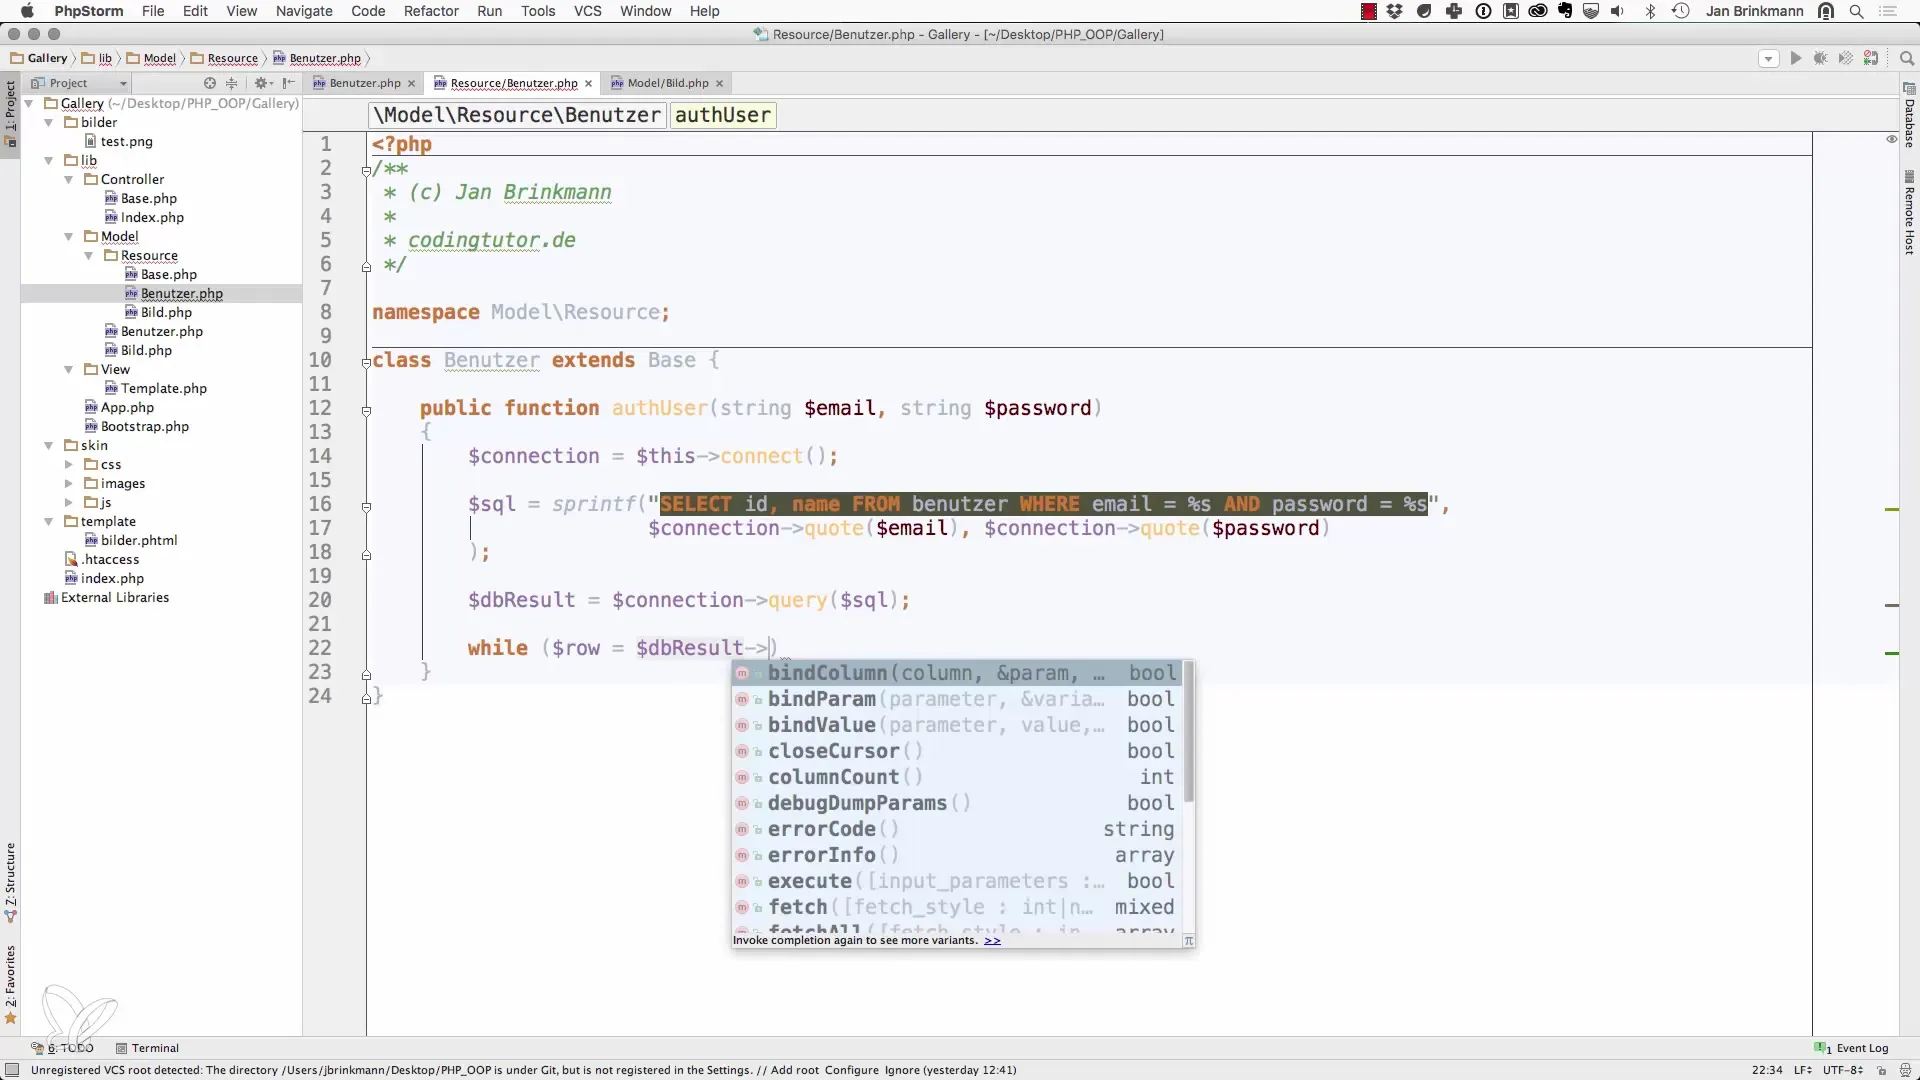Click the inspection eye icon above gutter
The height and width of the screenshot is (1080, 1920).
pos(1891,139)
